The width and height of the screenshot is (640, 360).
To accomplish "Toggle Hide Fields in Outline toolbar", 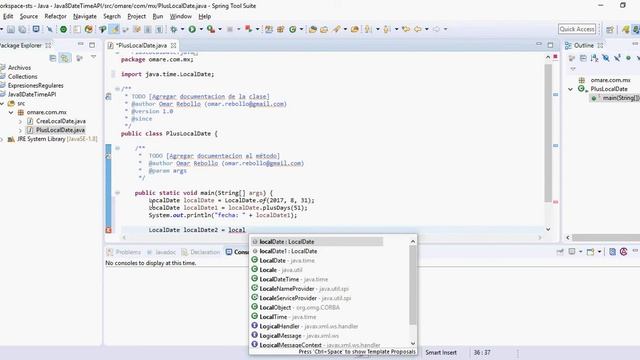I will pyautogui.click(x=606, y=58).
